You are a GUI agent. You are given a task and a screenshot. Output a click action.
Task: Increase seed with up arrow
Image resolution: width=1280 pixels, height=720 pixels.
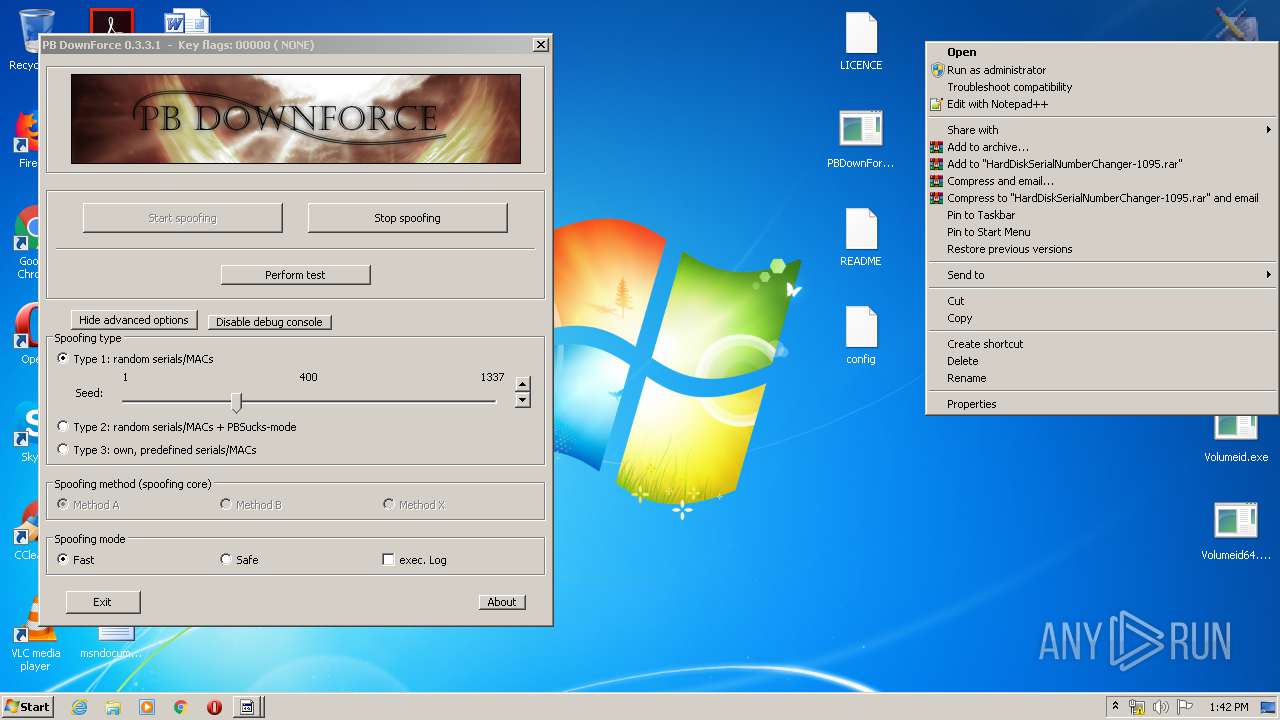click(x=522, y=384)
